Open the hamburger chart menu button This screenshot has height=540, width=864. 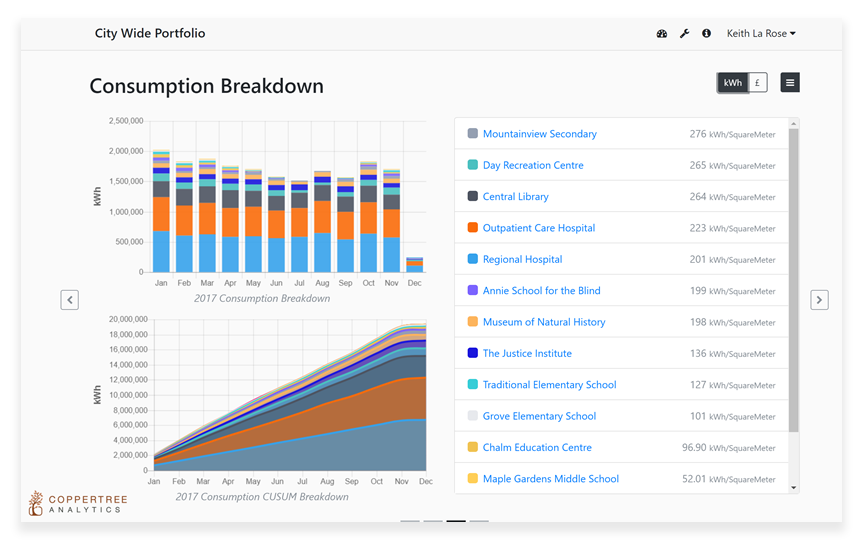(790, 83)
